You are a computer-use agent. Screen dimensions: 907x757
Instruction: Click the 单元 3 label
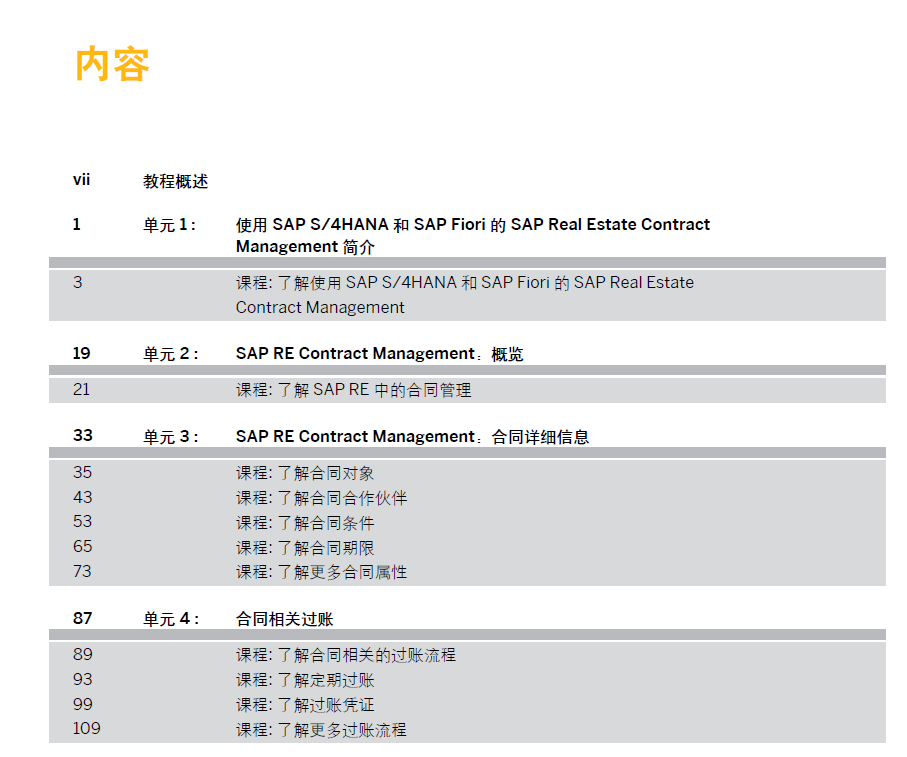click(x=170, y=437)
